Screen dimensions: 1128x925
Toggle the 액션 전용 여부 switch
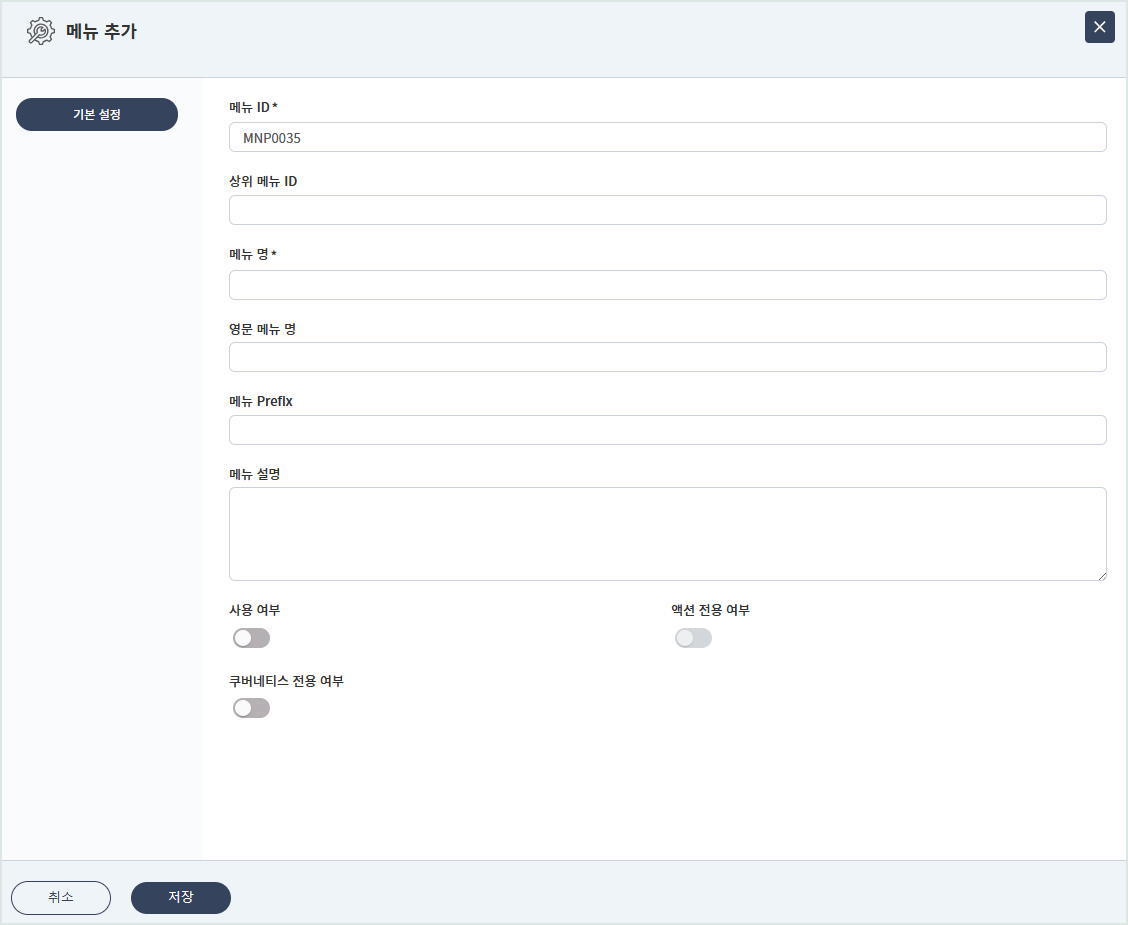[693, 638]
